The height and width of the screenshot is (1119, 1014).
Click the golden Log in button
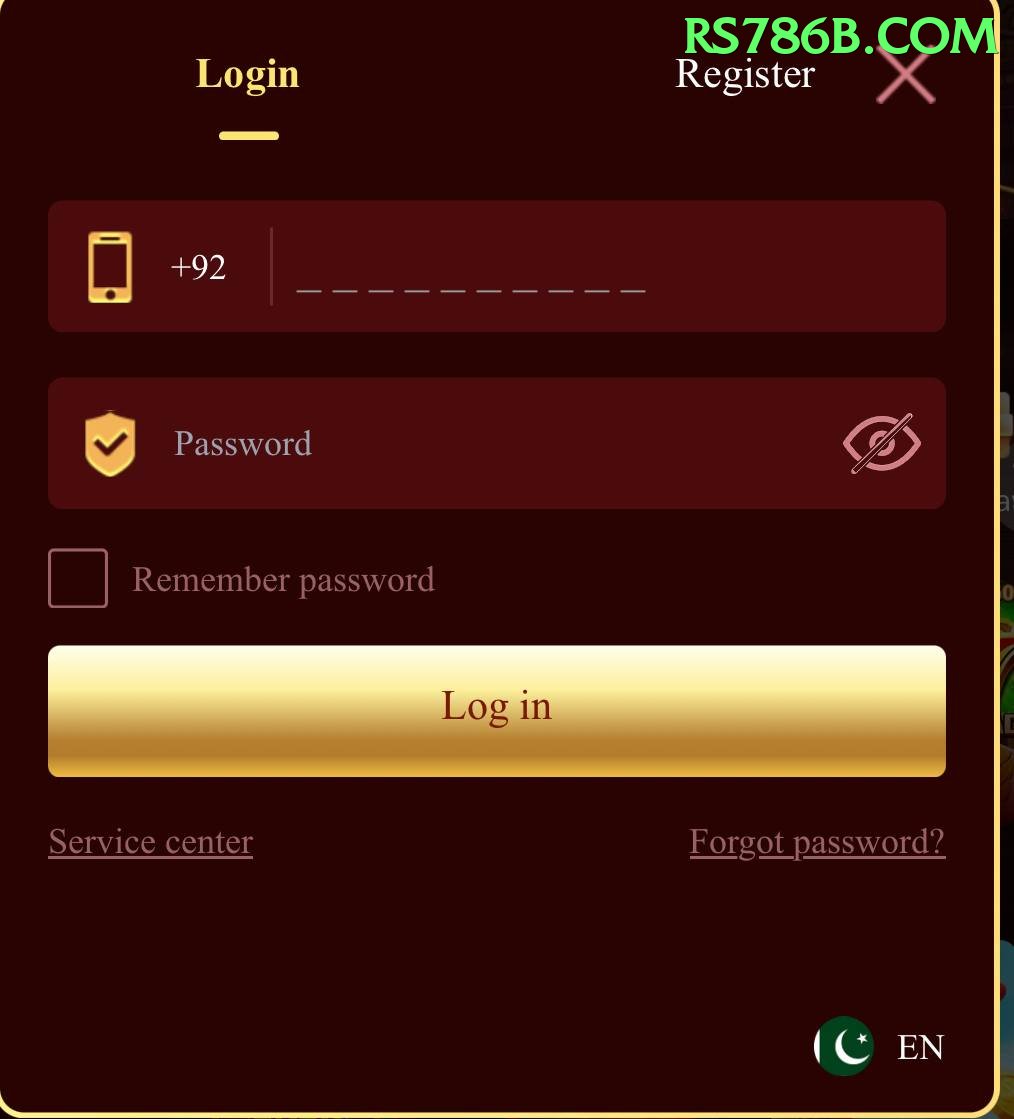pos(497,711)
